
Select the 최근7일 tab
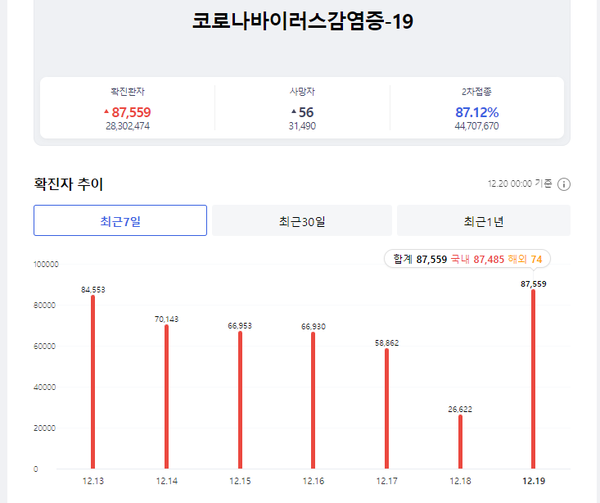[120, 221]
